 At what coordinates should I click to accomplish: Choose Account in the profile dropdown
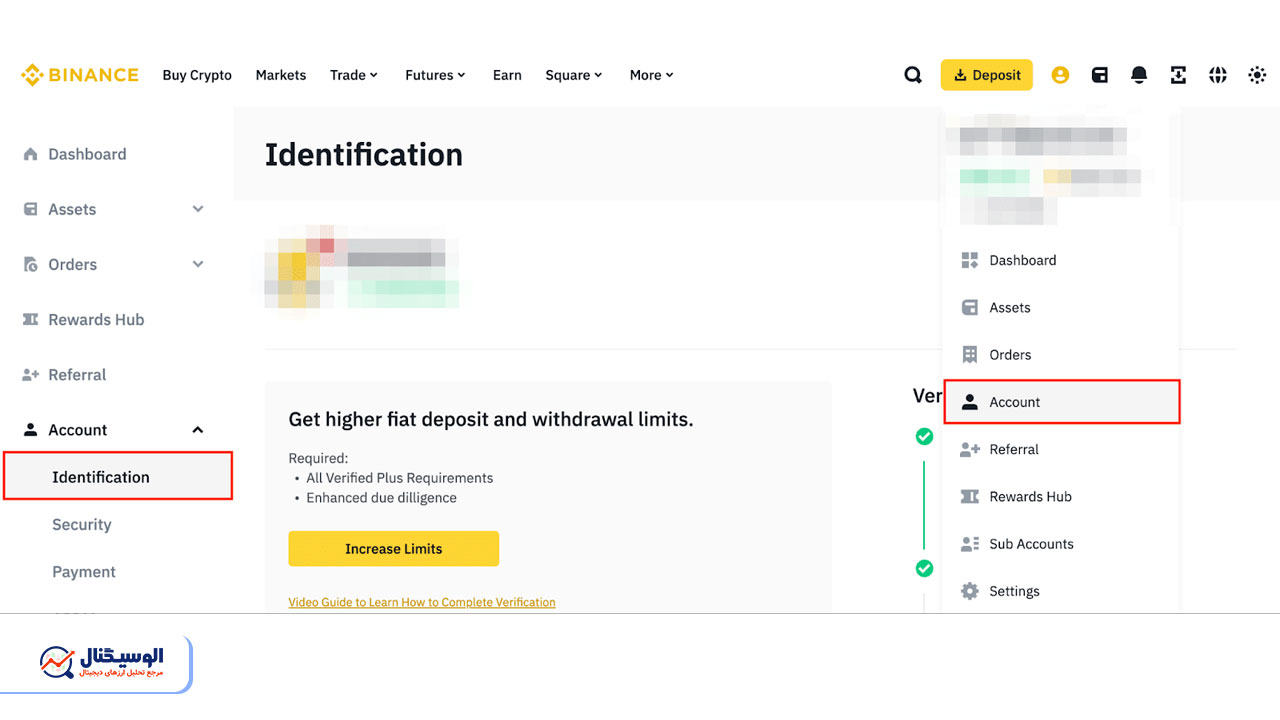[1062, 402]
